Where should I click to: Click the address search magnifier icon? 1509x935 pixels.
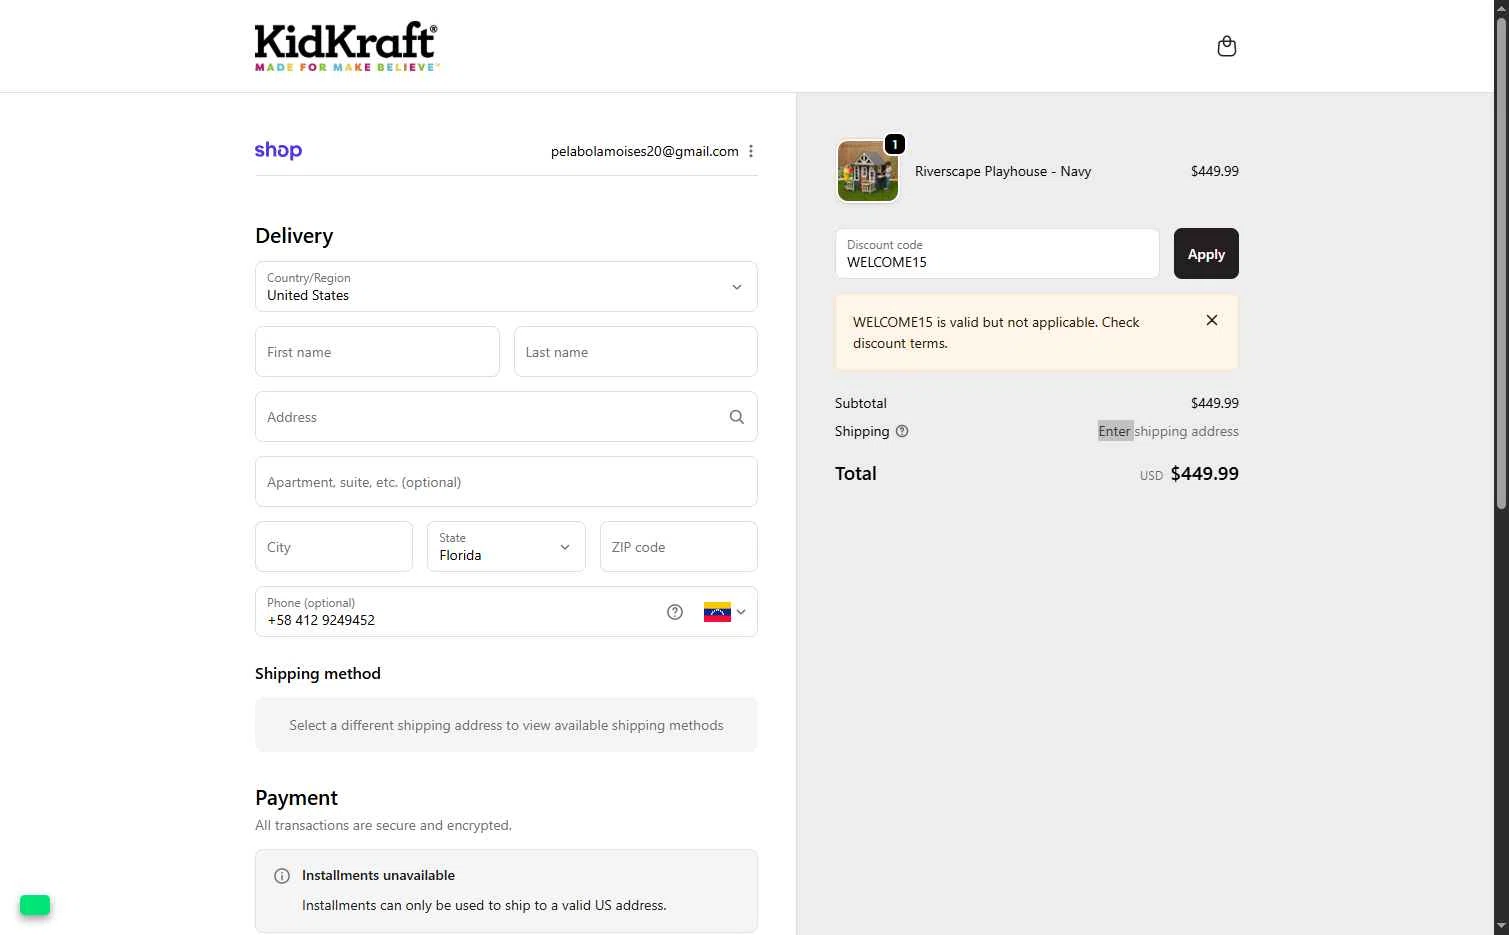point(737,417)
